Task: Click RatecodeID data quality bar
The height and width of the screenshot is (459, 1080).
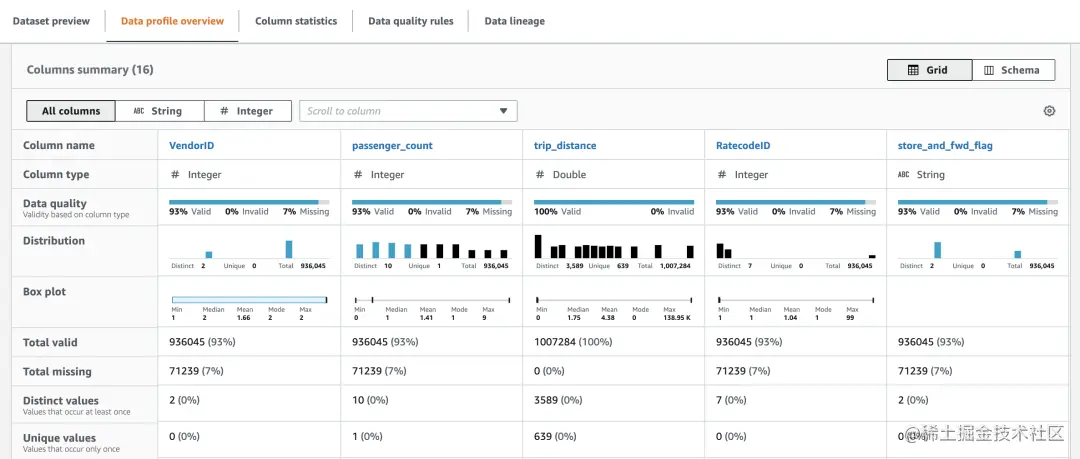Action: click(796, 202)
